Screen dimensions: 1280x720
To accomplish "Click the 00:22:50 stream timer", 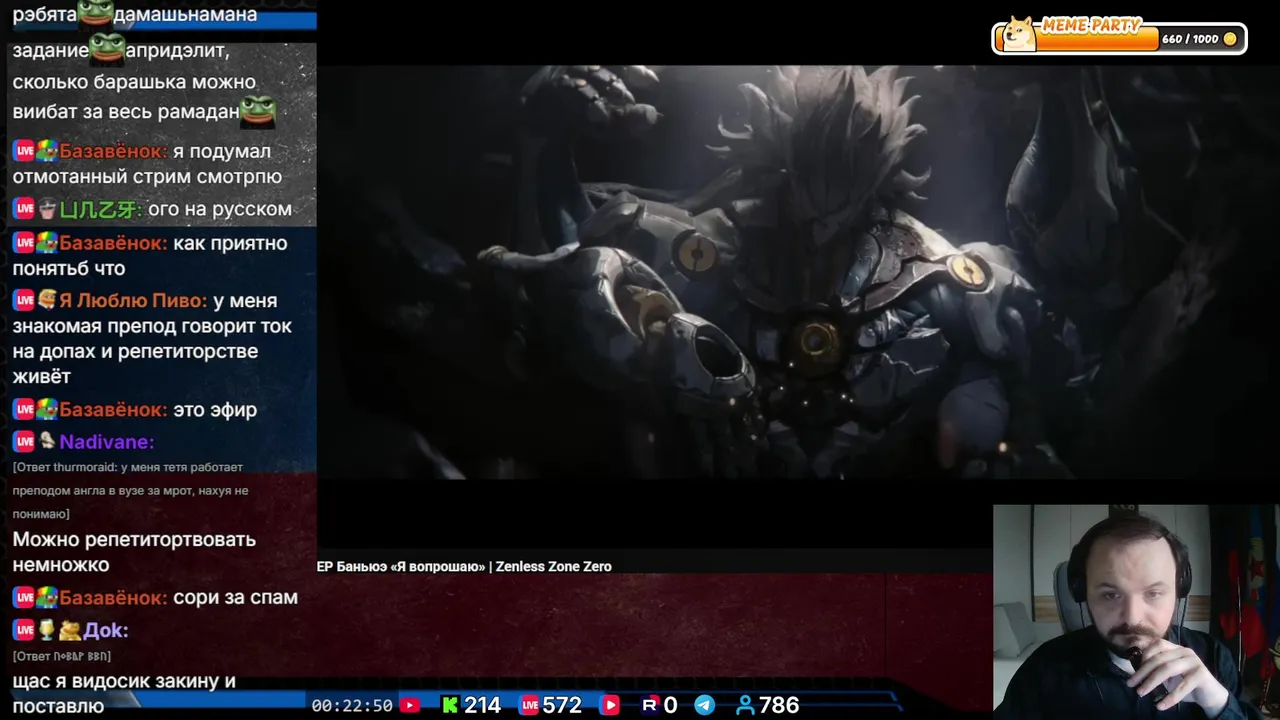I will [x=352, y=705].
